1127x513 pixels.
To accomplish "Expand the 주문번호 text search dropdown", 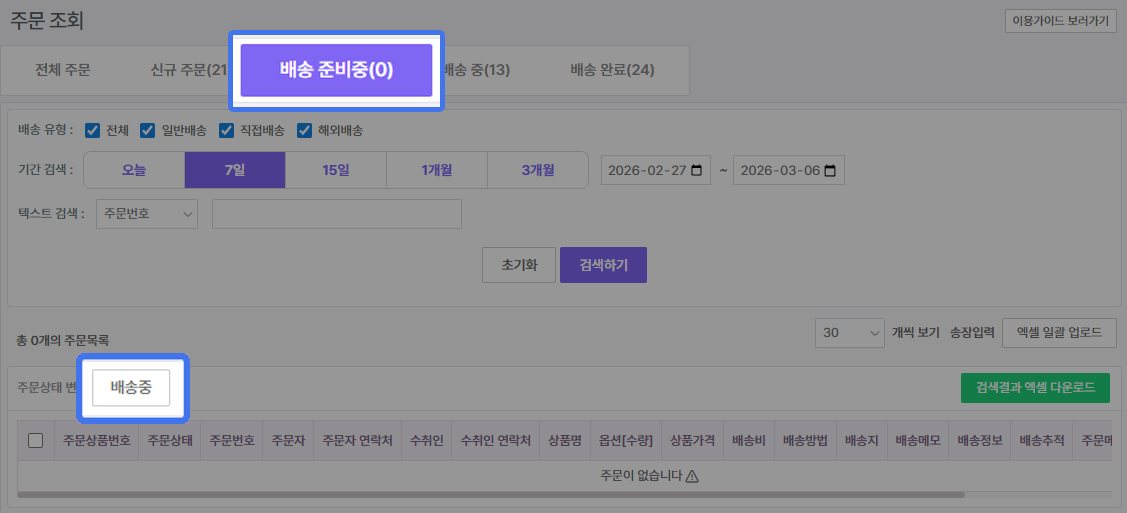I will coord(147,214).
